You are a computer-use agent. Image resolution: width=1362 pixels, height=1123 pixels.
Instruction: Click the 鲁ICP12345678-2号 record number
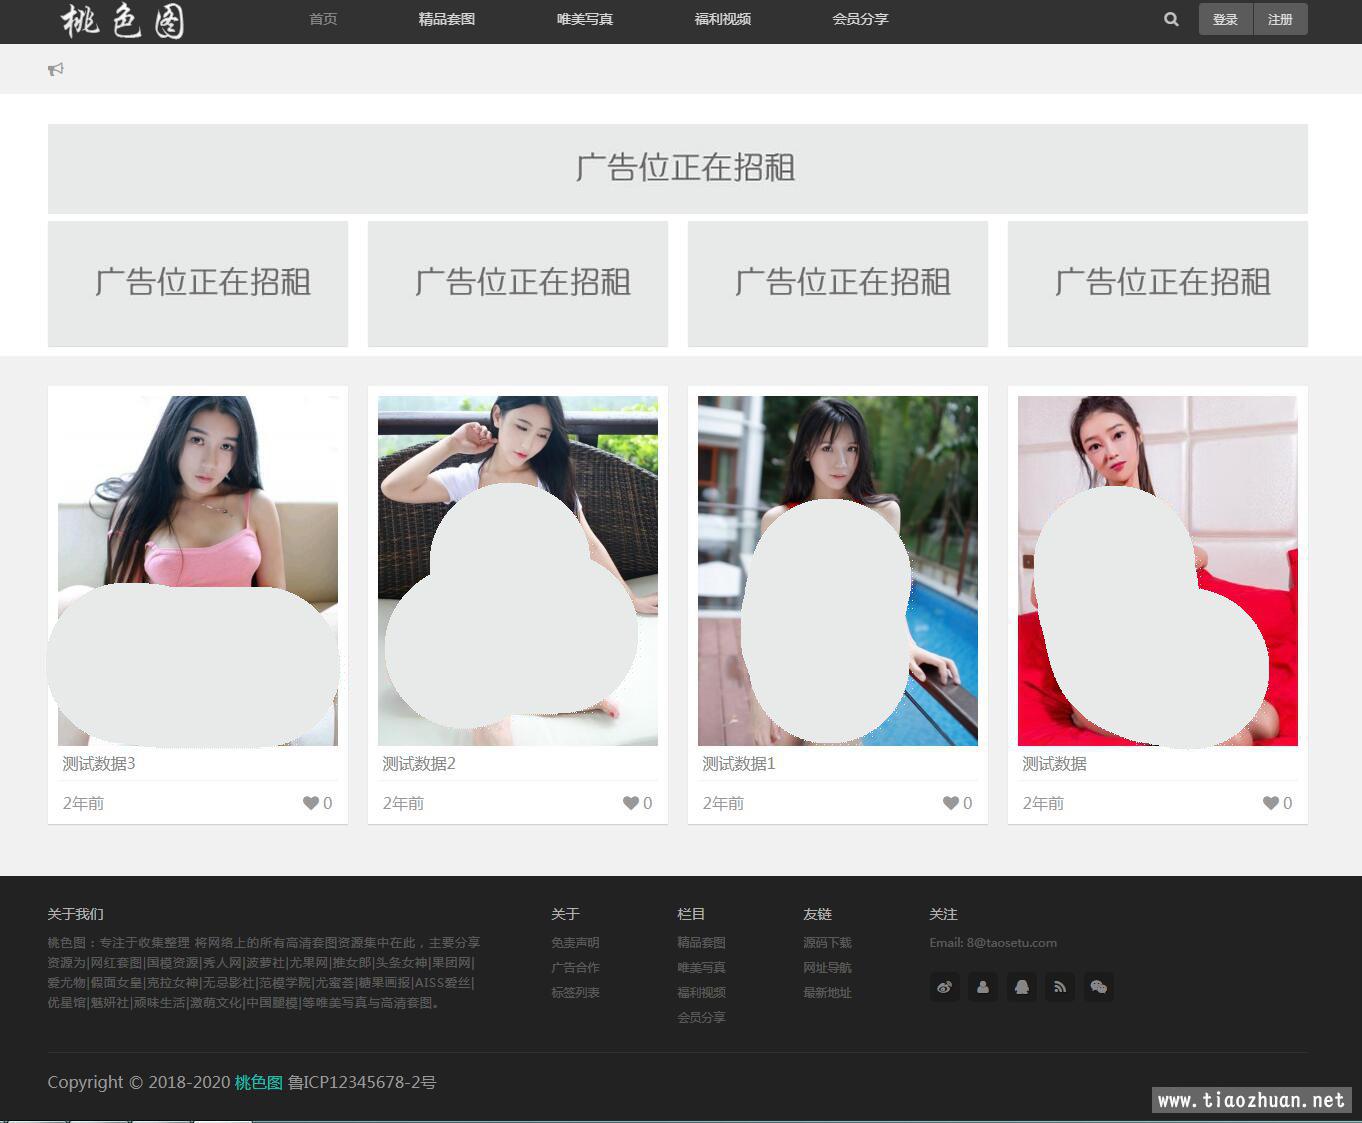pyautogui.click(x=362, y=1082)
